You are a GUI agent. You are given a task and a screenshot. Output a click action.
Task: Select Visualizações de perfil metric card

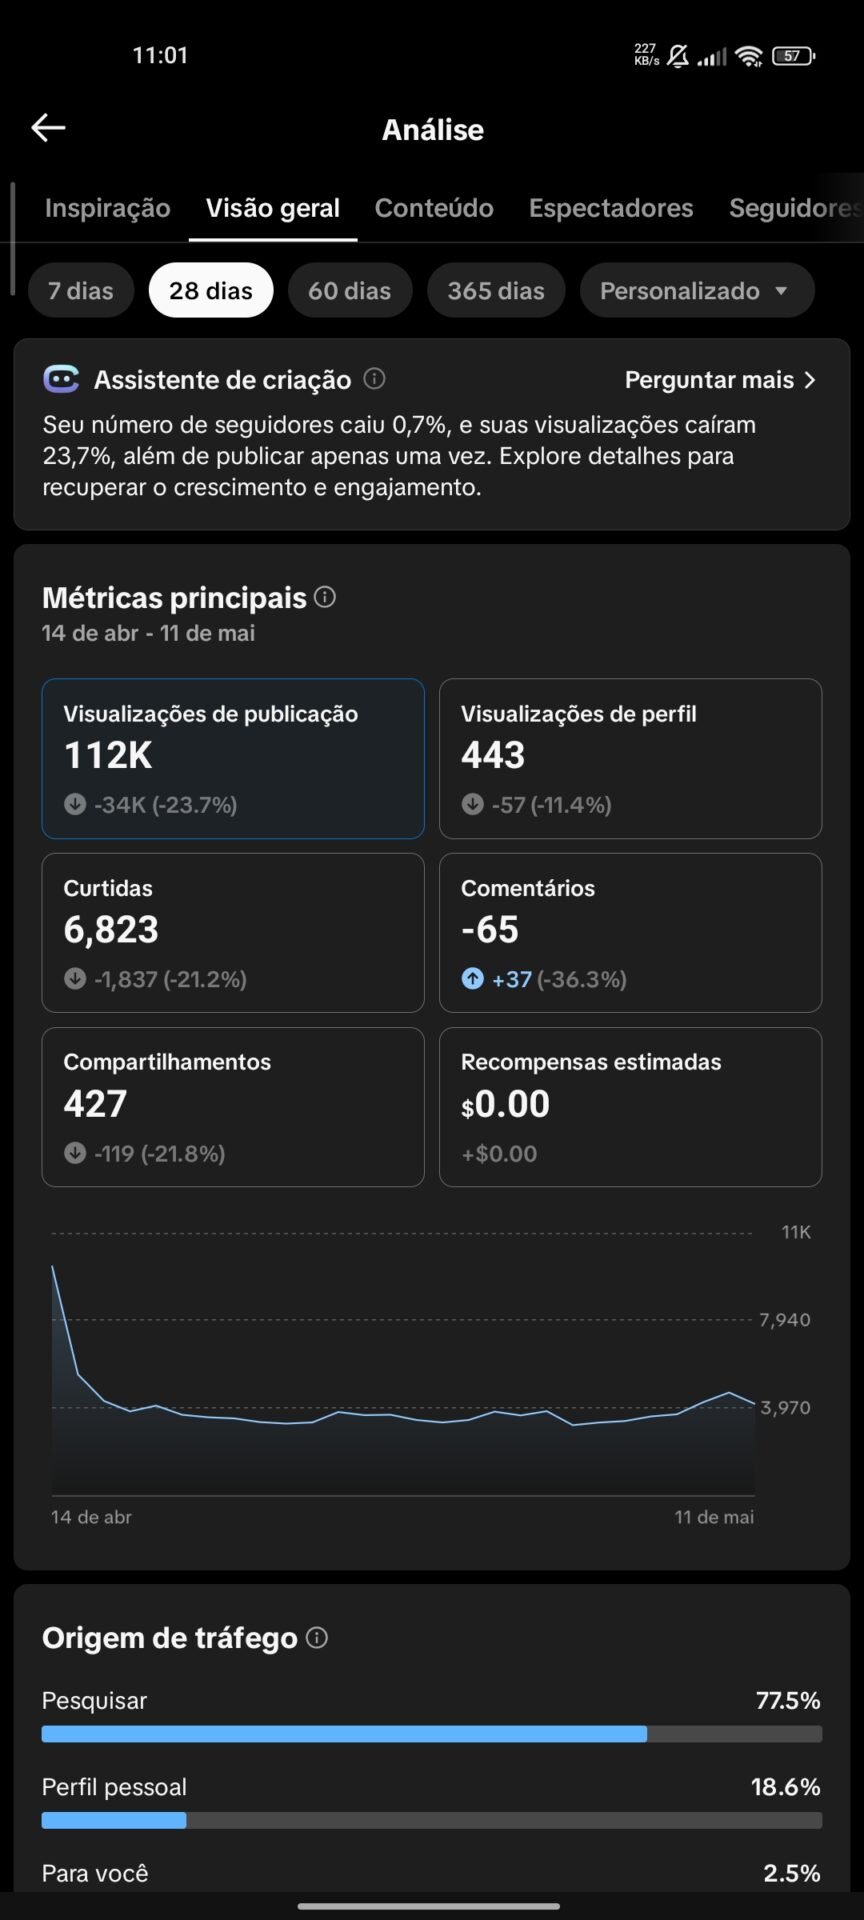[630, 759]
